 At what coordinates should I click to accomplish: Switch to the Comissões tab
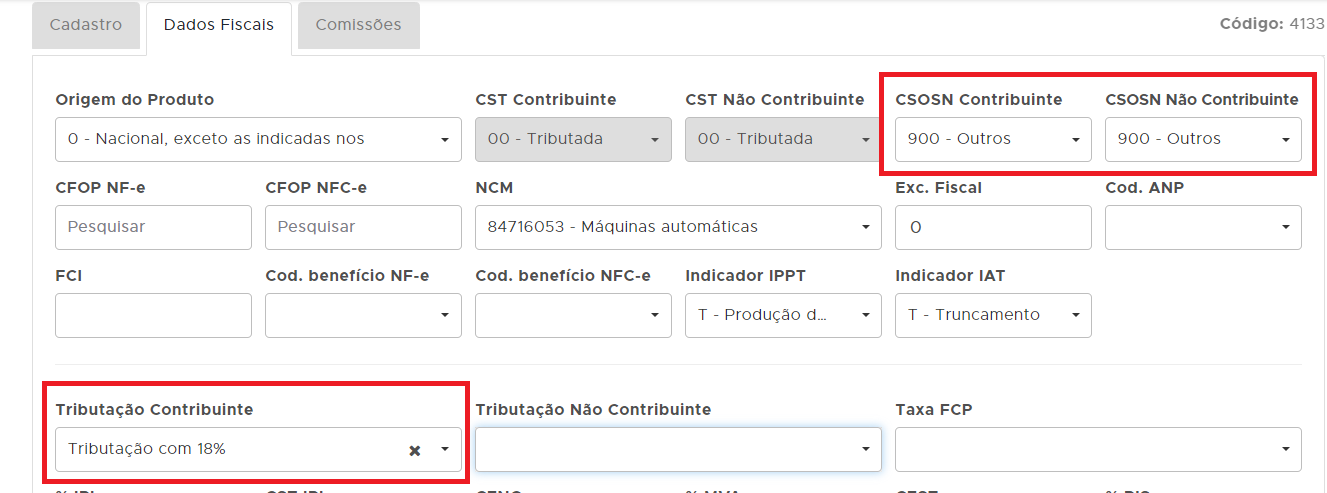[x=358, y=25]
